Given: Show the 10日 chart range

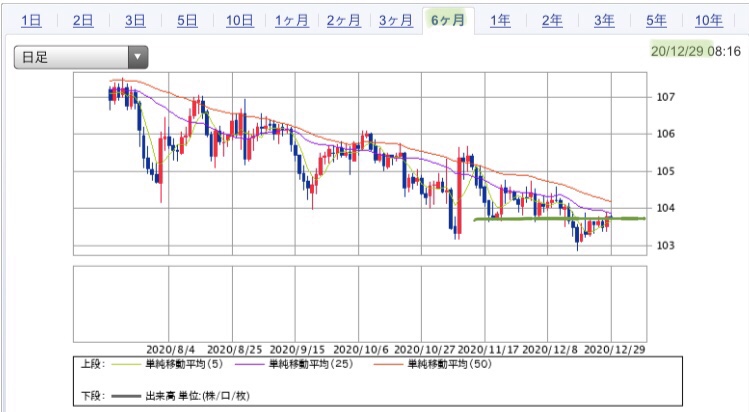Looking at the screenshot, I should (x=240, y=21).
